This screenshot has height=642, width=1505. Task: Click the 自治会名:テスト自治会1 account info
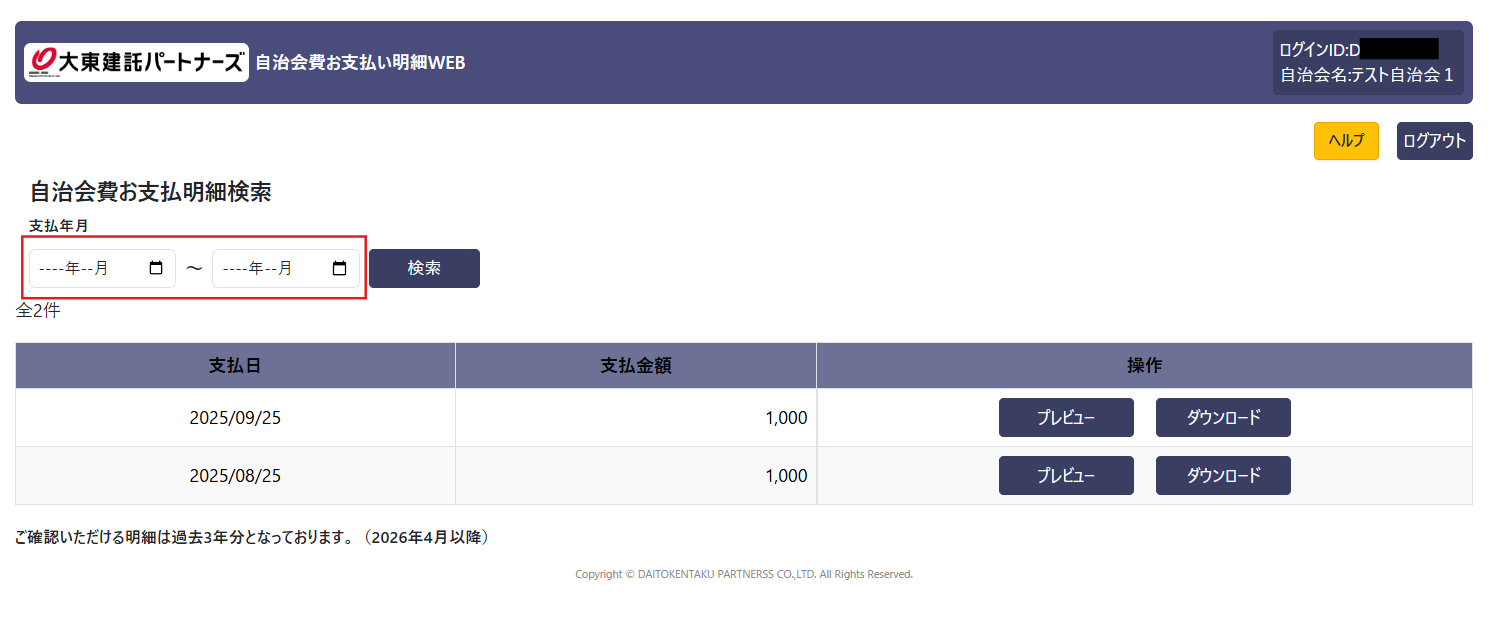coord(1366,75)
